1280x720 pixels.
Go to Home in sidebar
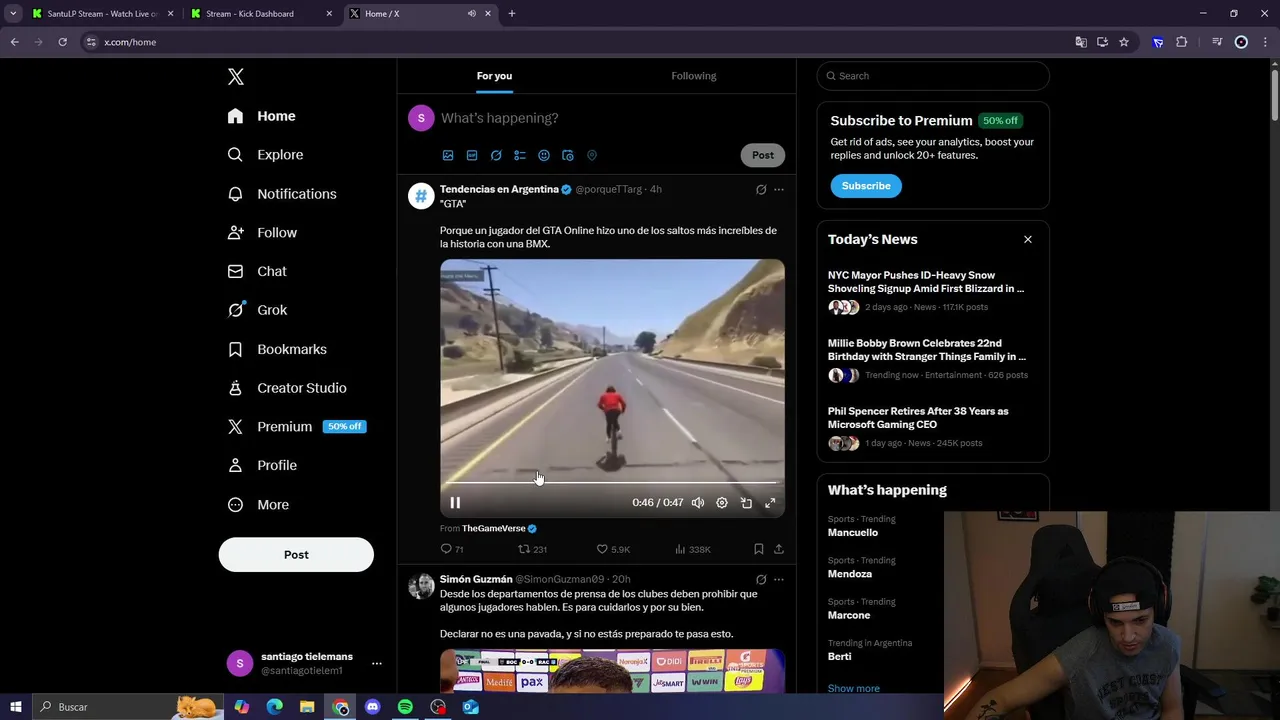point(261,116)
